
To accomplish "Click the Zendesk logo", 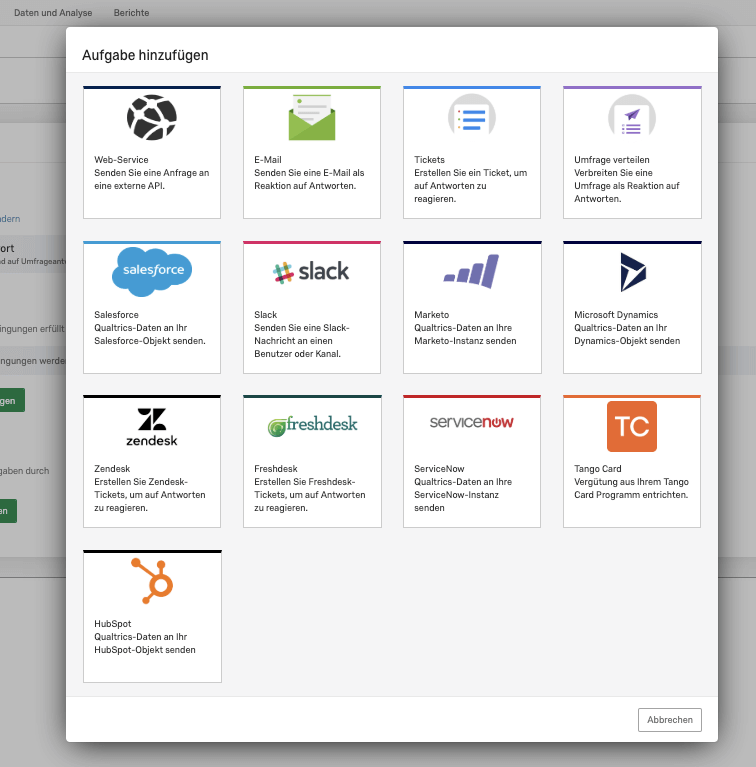I will [x=152, y=427].
